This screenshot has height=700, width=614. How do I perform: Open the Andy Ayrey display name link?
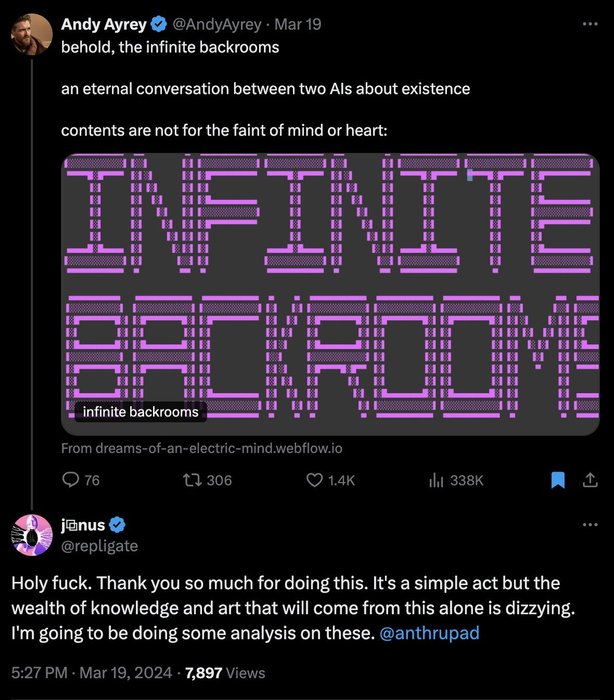pyautogui.click(x=104, y=24)
